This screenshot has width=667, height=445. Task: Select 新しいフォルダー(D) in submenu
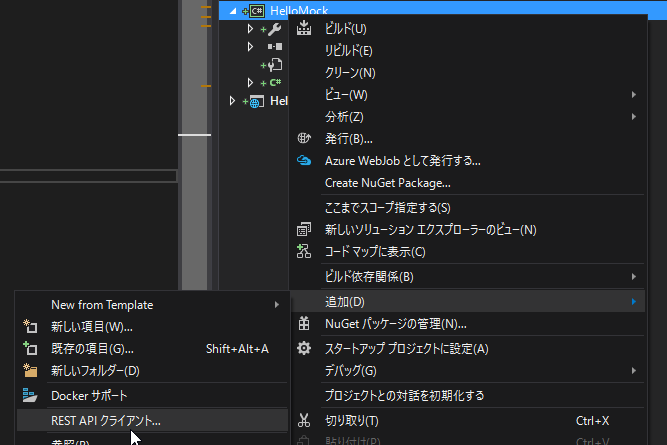coord(152,371)
